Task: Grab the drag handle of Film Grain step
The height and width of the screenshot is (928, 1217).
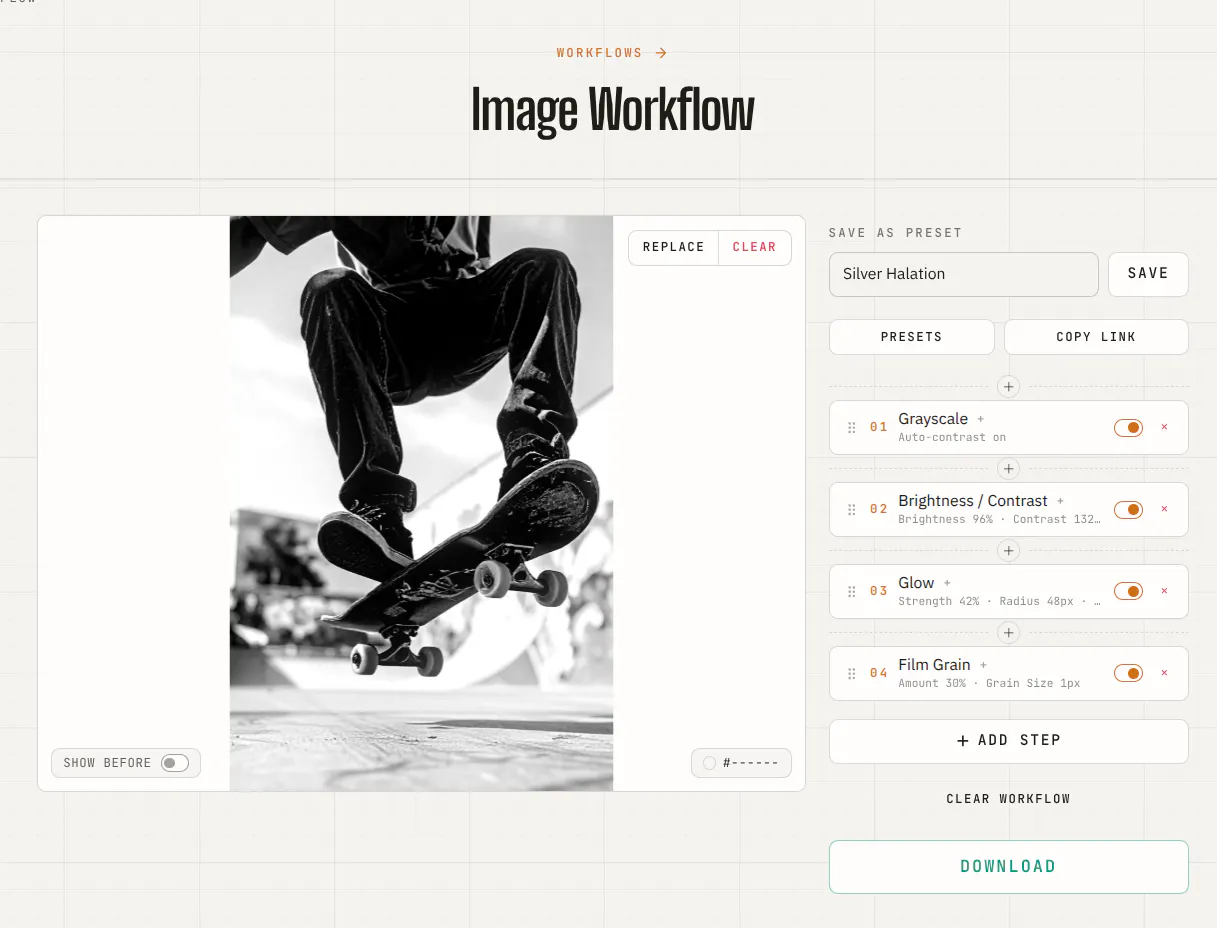Action: click(x=852, y=674)
